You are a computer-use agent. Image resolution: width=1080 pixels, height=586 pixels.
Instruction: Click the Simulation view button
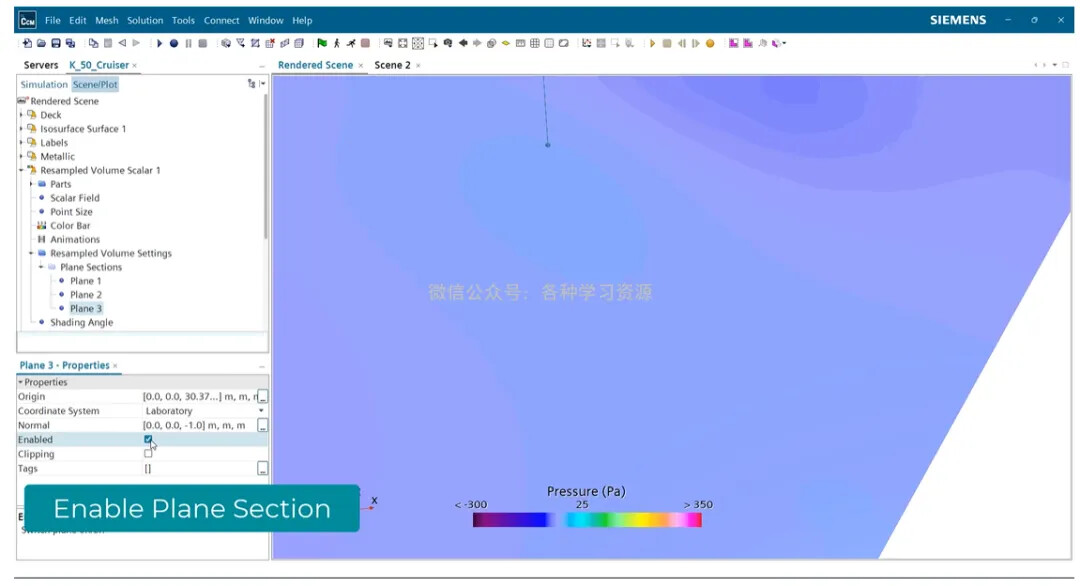click(44, 85)
